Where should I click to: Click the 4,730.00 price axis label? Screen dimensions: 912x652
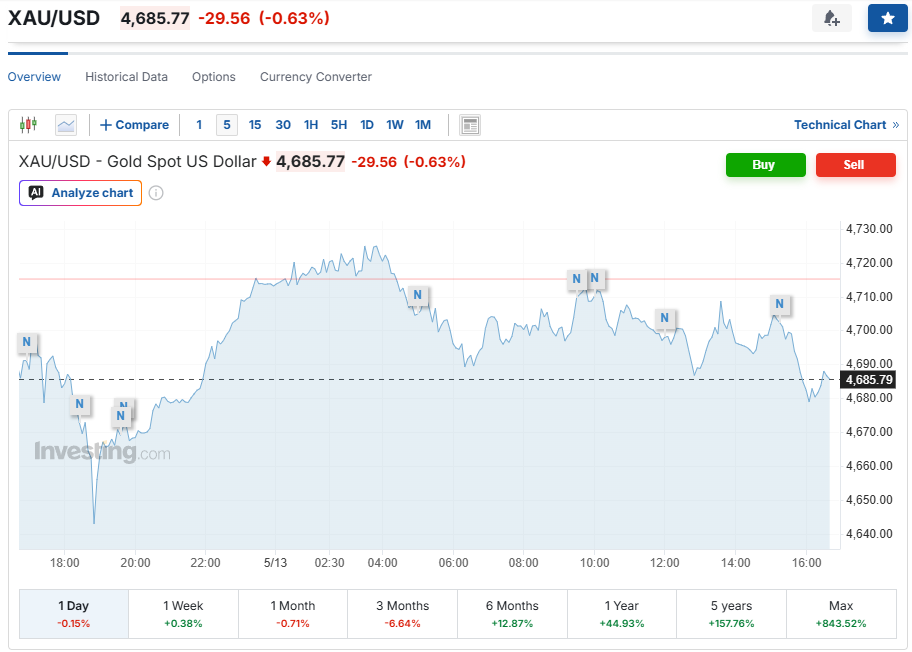[869, 229]
